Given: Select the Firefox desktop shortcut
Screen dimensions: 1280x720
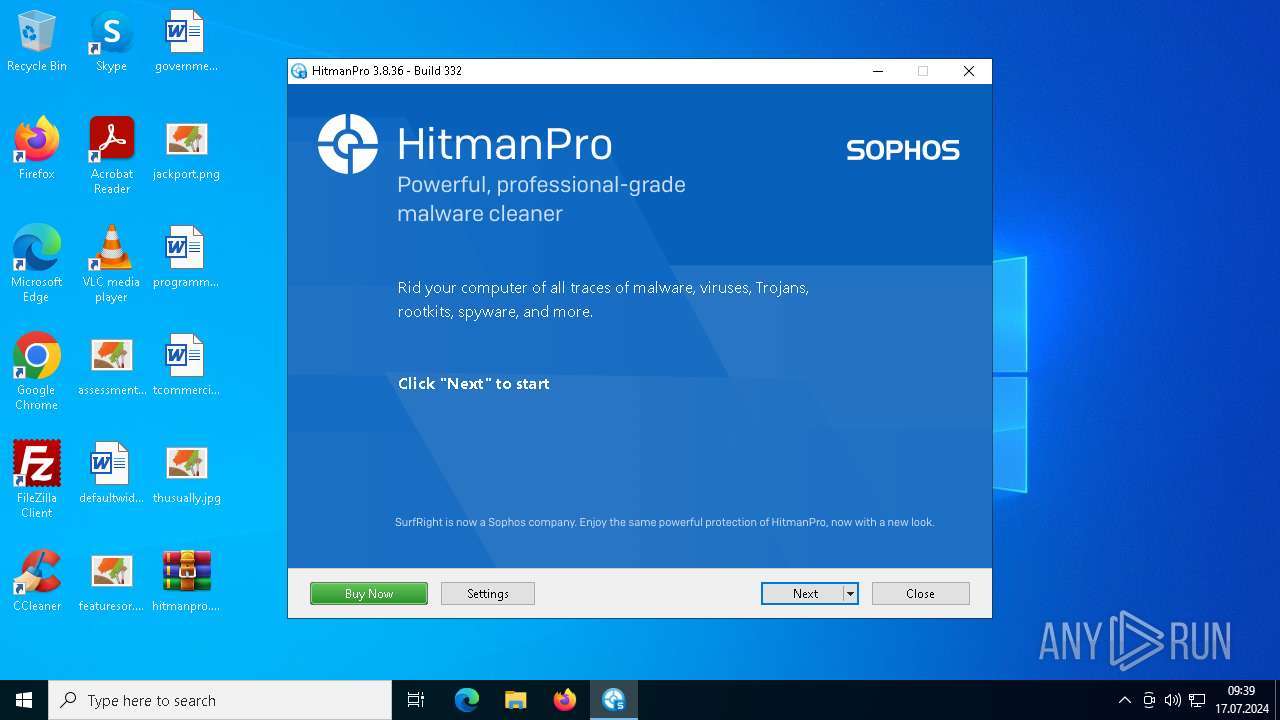Looking at the screenshot, I should coord(37,150).
